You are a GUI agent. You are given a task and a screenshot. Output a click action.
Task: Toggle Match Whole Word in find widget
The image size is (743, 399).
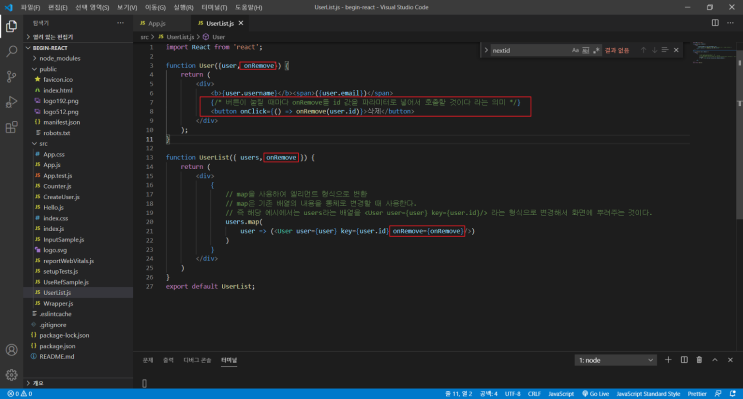586,50
